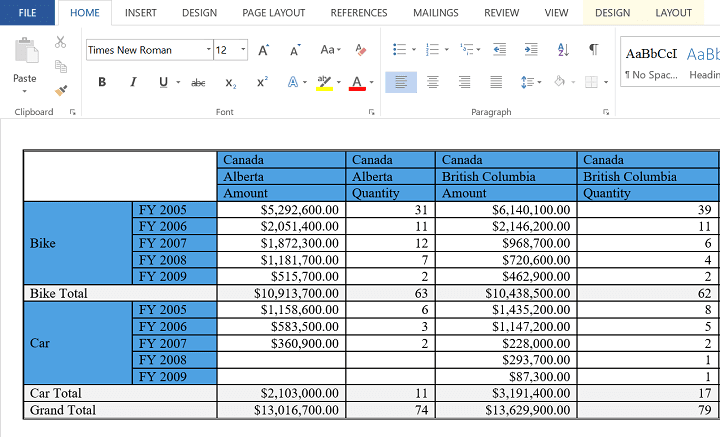Screen dimensions: 720x437
Task: Toggle Italic formatting
Action: 133,82
